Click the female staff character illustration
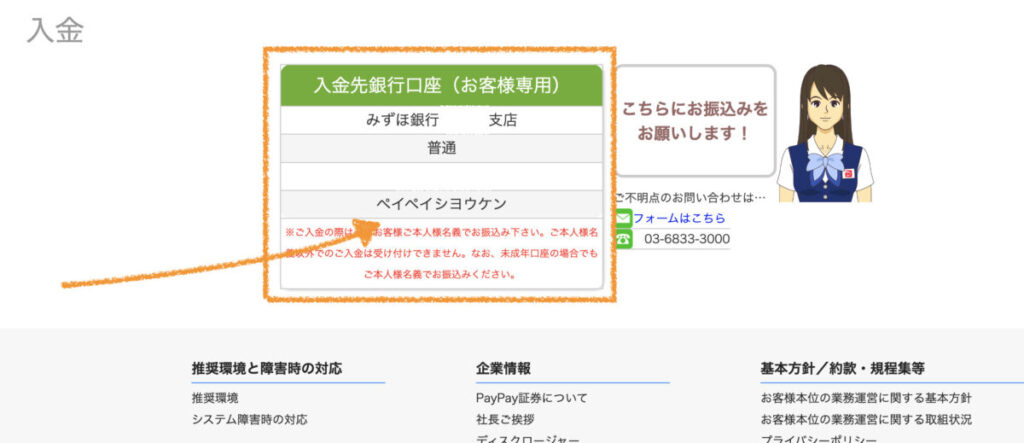The image size is (1024, 443). pos(825,133)
